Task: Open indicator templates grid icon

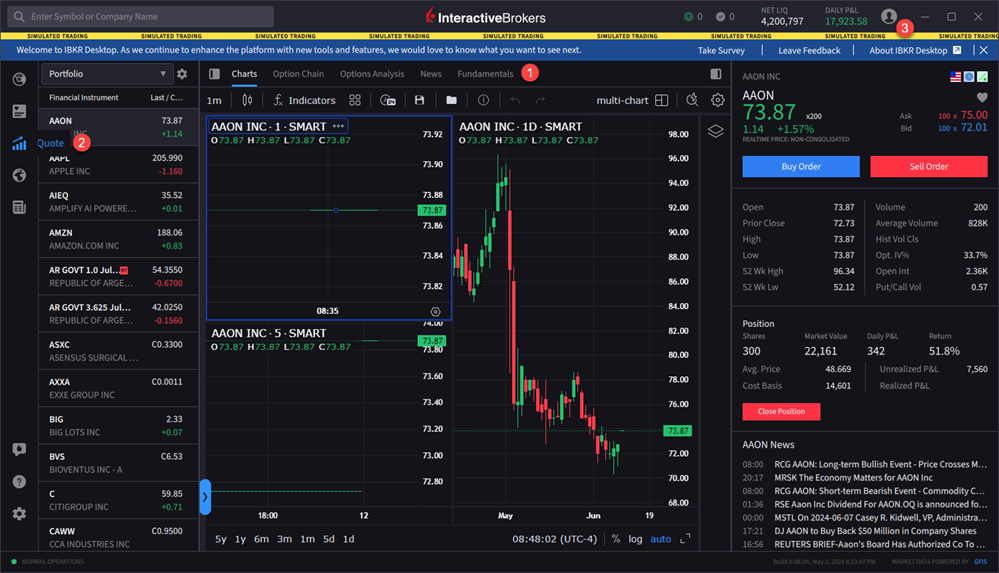Action: (x=355, y=100)
